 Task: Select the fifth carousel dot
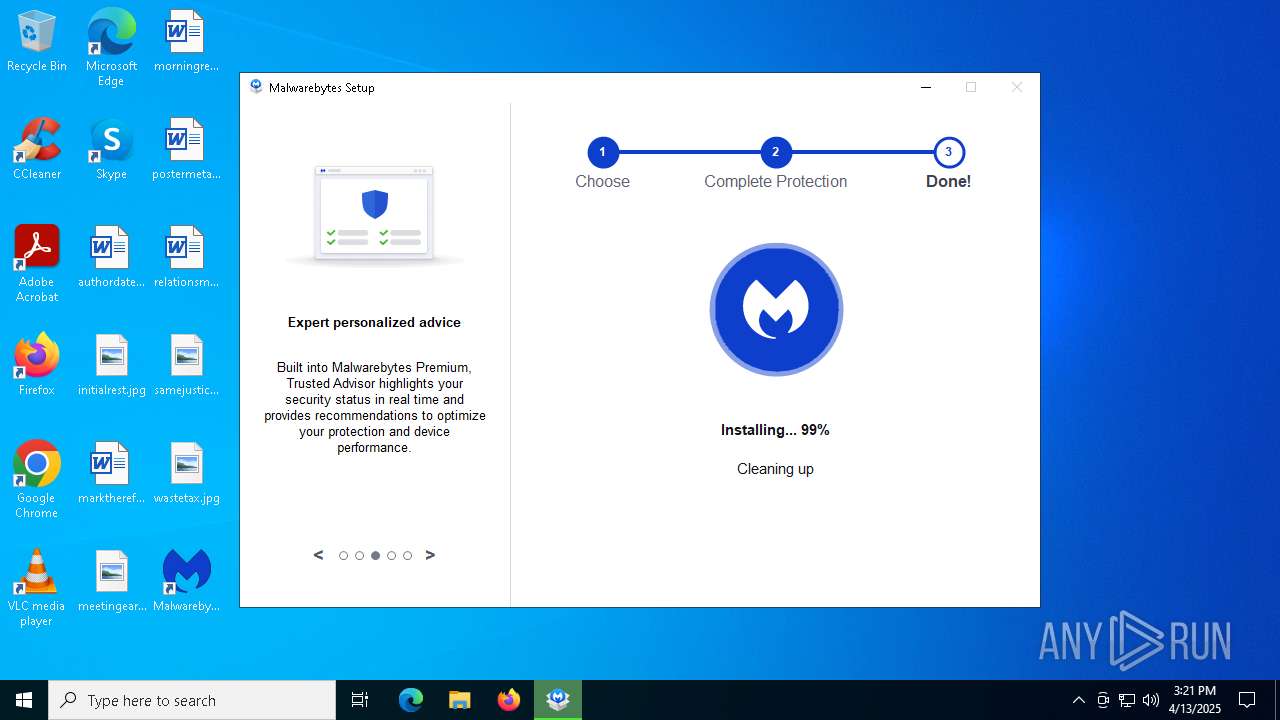(407, 556)
